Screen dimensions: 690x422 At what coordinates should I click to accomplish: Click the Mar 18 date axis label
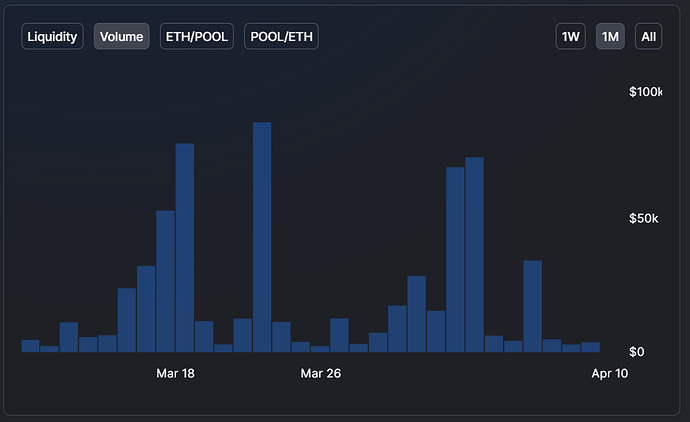click(x=176, y=373)
